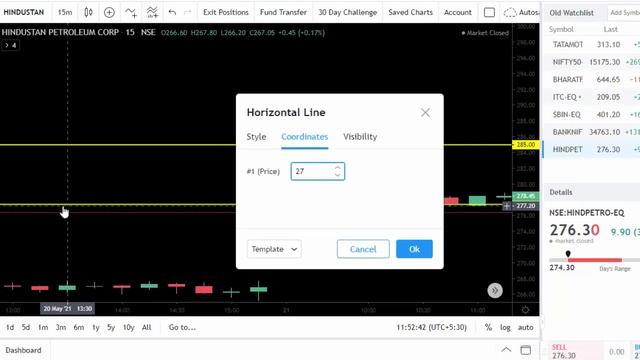The width and height of the screenshot is (640, 360).
Task: Click Exit Positions in toolbar
Action: coord(226,12)
